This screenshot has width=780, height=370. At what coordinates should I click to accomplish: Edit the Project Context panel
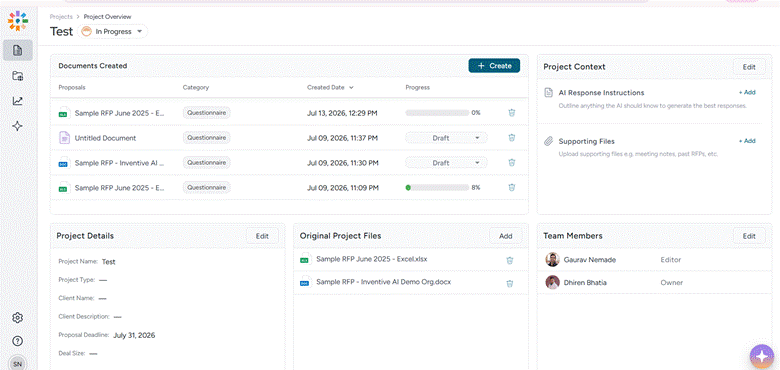[x=749, y=67]
